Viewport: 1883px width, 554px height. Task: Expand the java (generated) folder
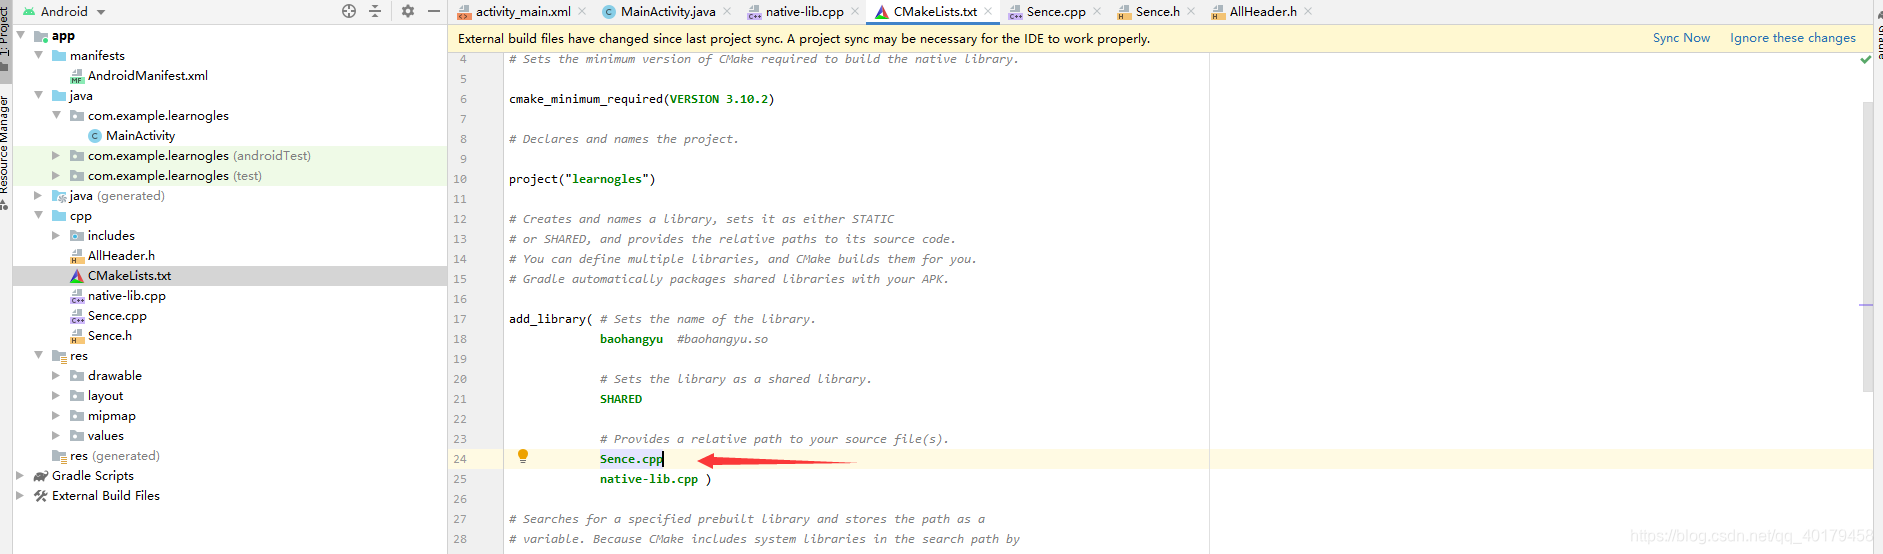[39, 195]
